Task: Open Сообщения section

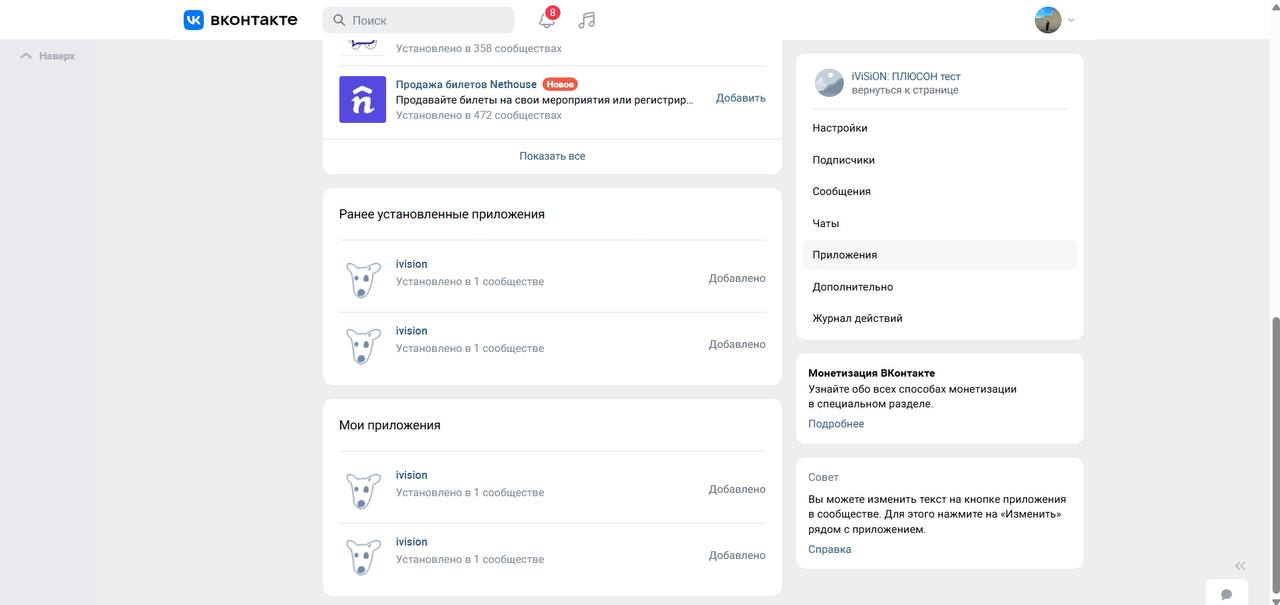Action: 940,191
